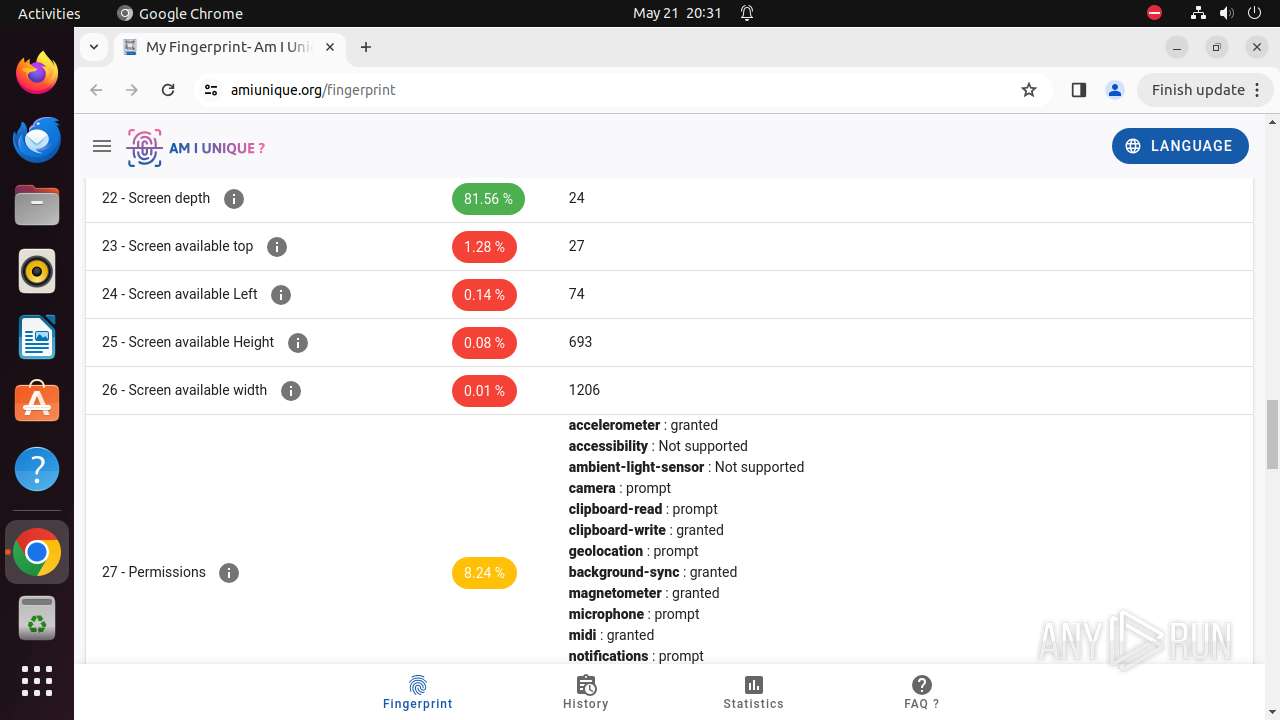Switch to the History bottom tab

point(586,692)
